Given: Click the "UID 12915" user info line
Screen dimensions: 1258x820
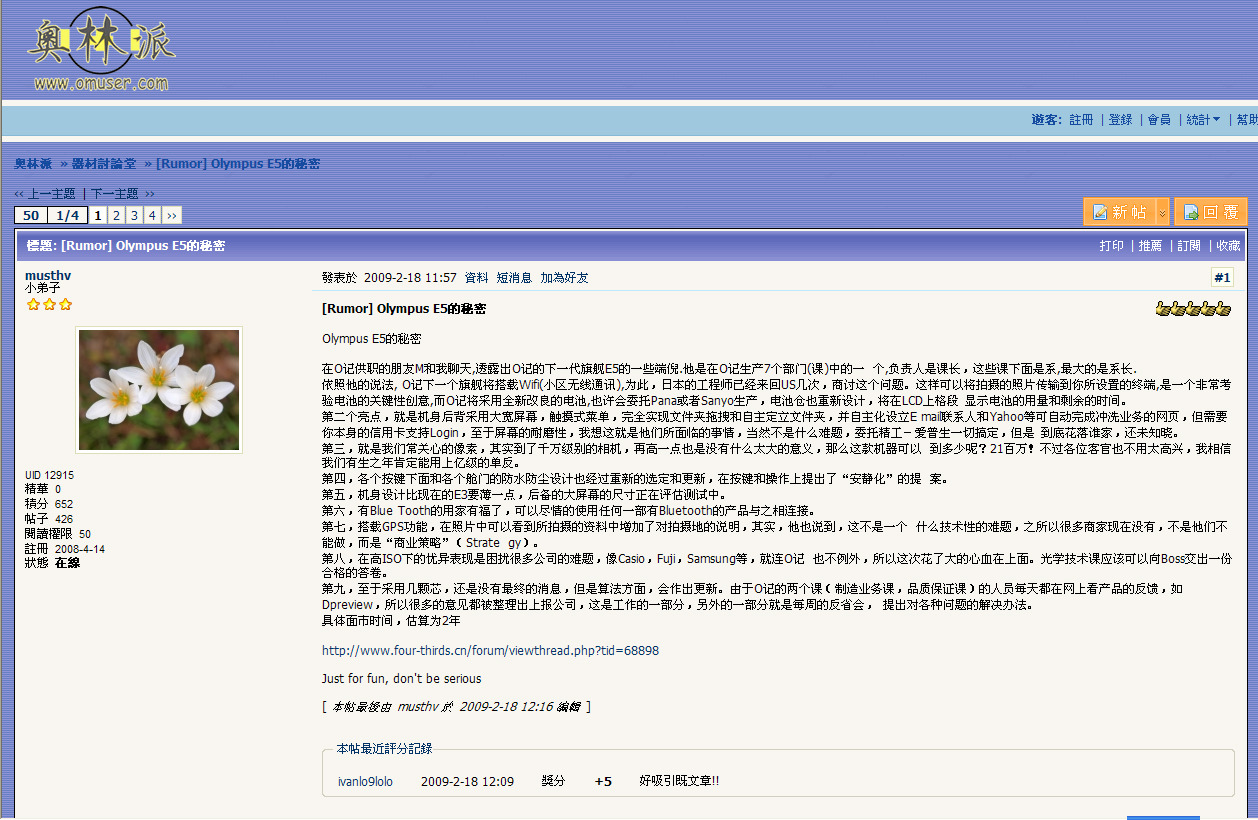Looking at the screenshot, I should tap(49, 475).
